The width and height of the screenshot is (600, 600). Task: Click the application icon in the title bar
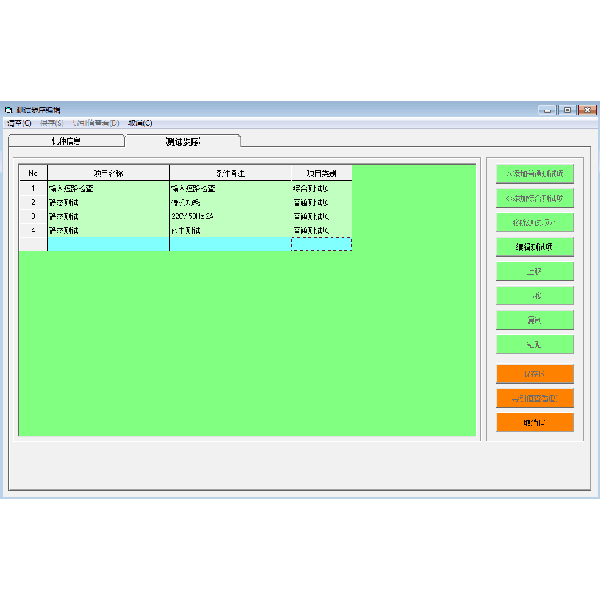click(8, 110)
